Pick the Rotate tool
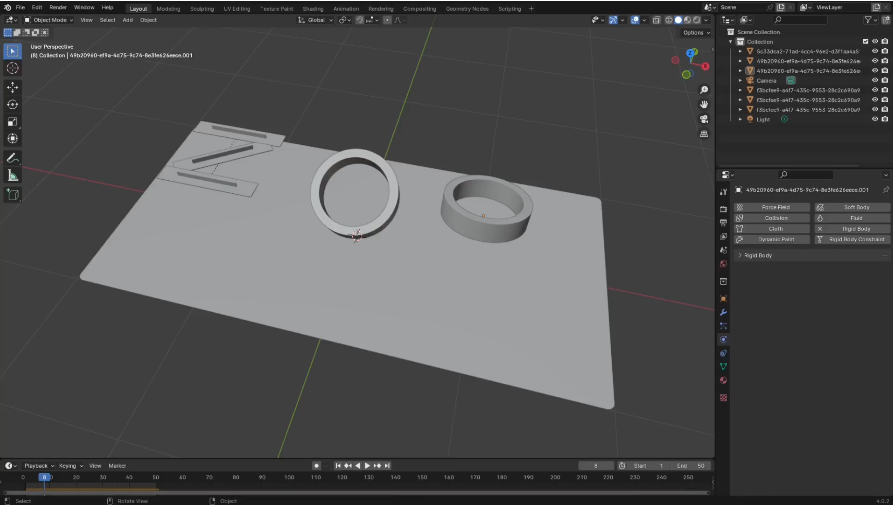The height and width of the screenshot is (506, 893). click(x=13, y=104)
